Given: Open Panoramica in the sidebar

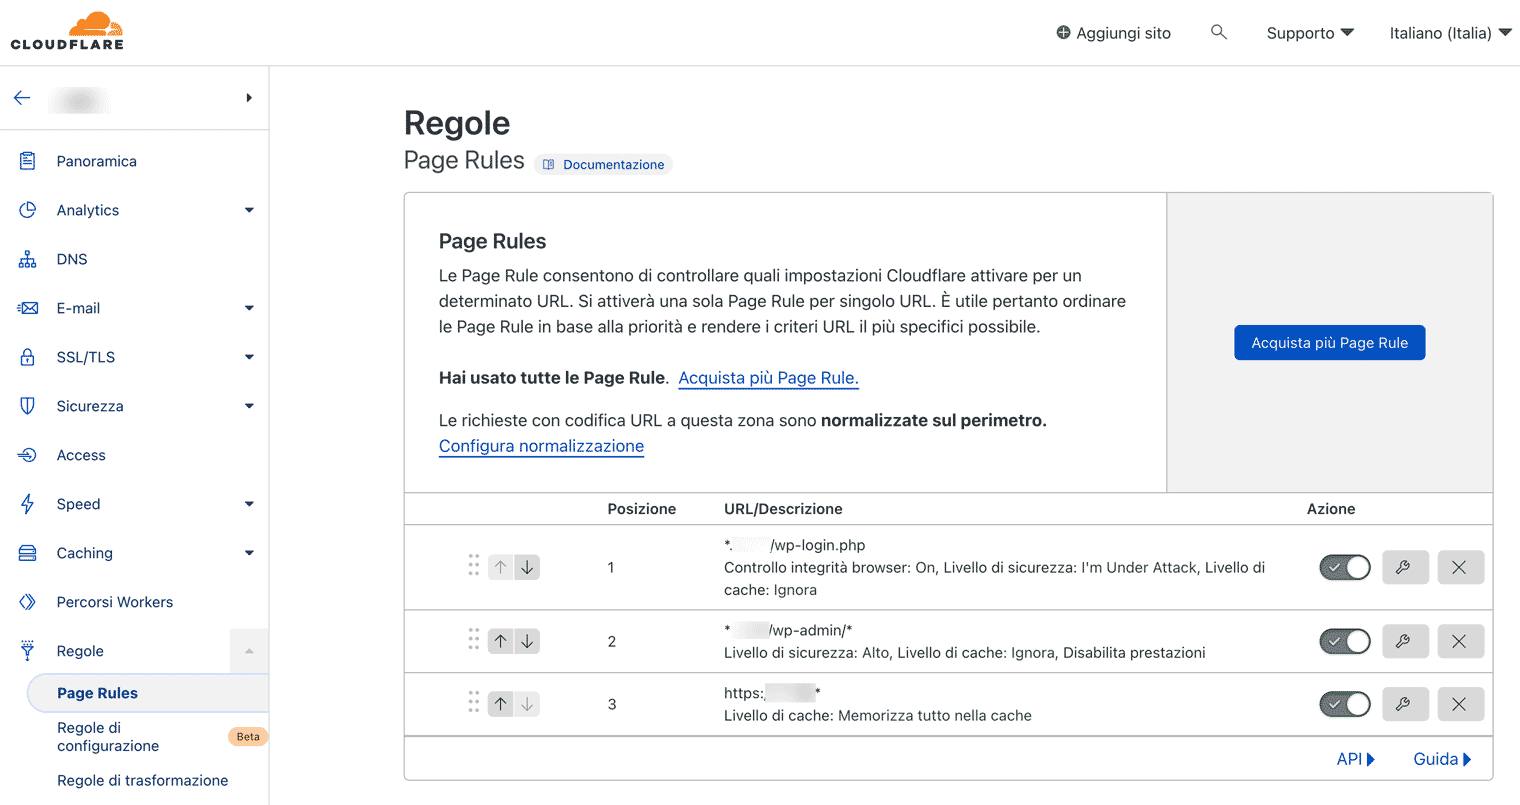Looking at the screenshot, I should (96, 161).
